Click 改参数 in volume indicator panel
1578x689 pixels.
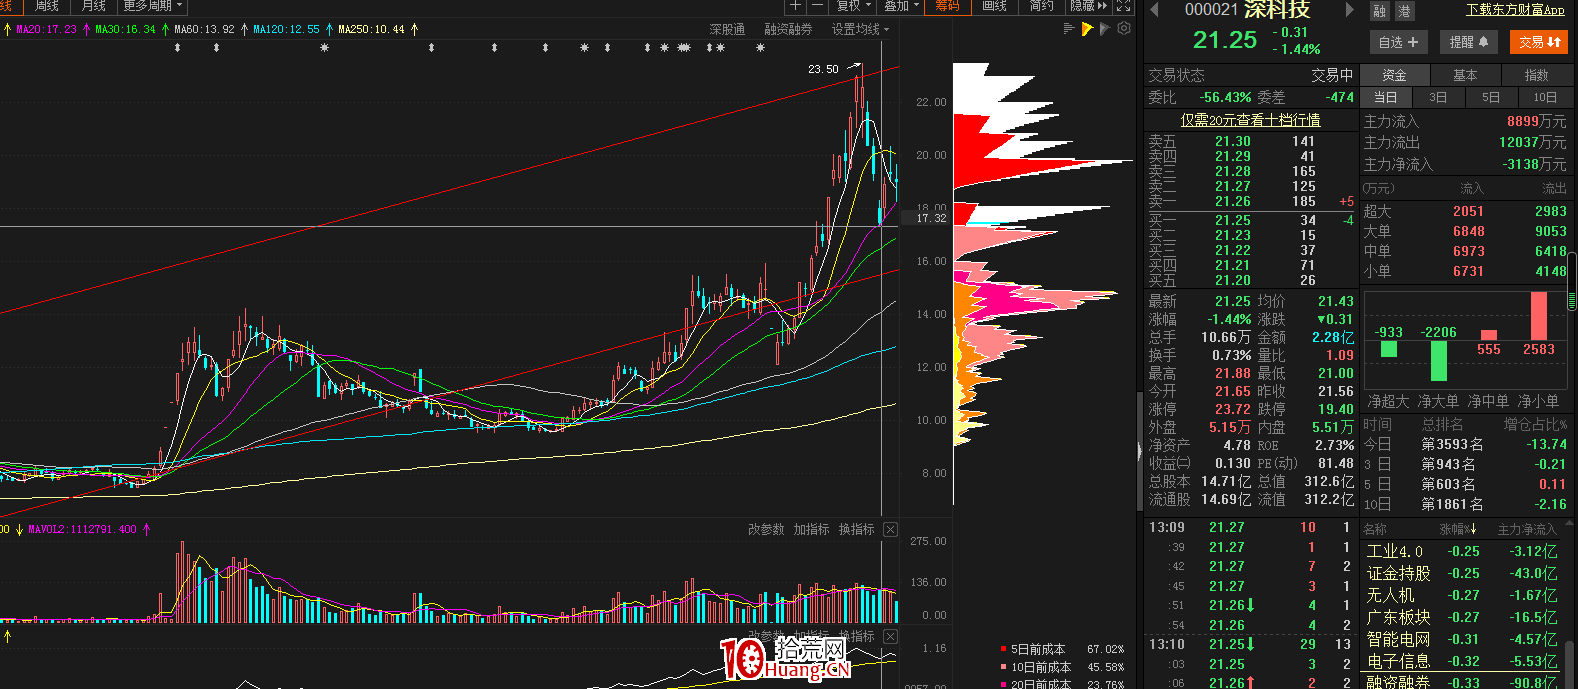tap(766, 529)
